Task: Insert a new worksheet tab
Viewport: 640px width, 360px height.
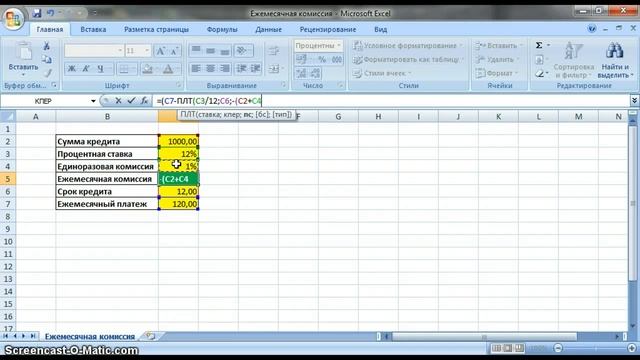Action: point(151,336)
